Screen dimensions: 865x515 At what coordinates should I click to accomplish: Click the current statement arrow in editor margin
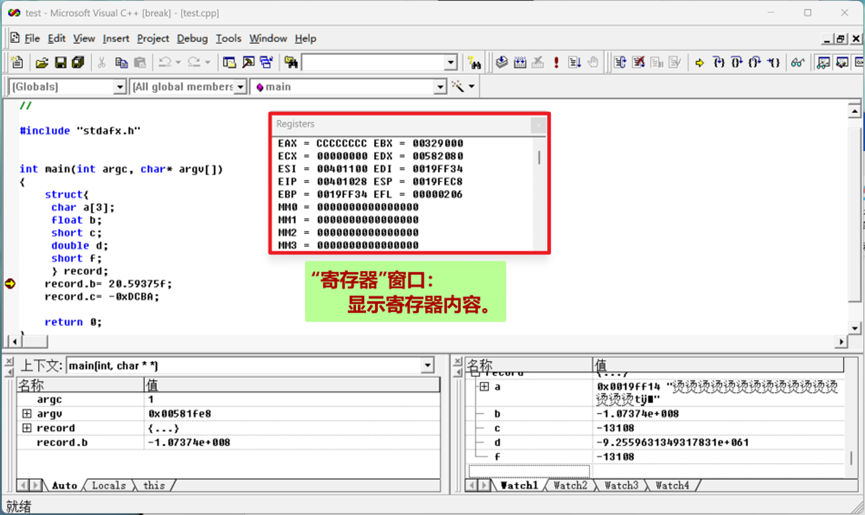pos(10,283)
